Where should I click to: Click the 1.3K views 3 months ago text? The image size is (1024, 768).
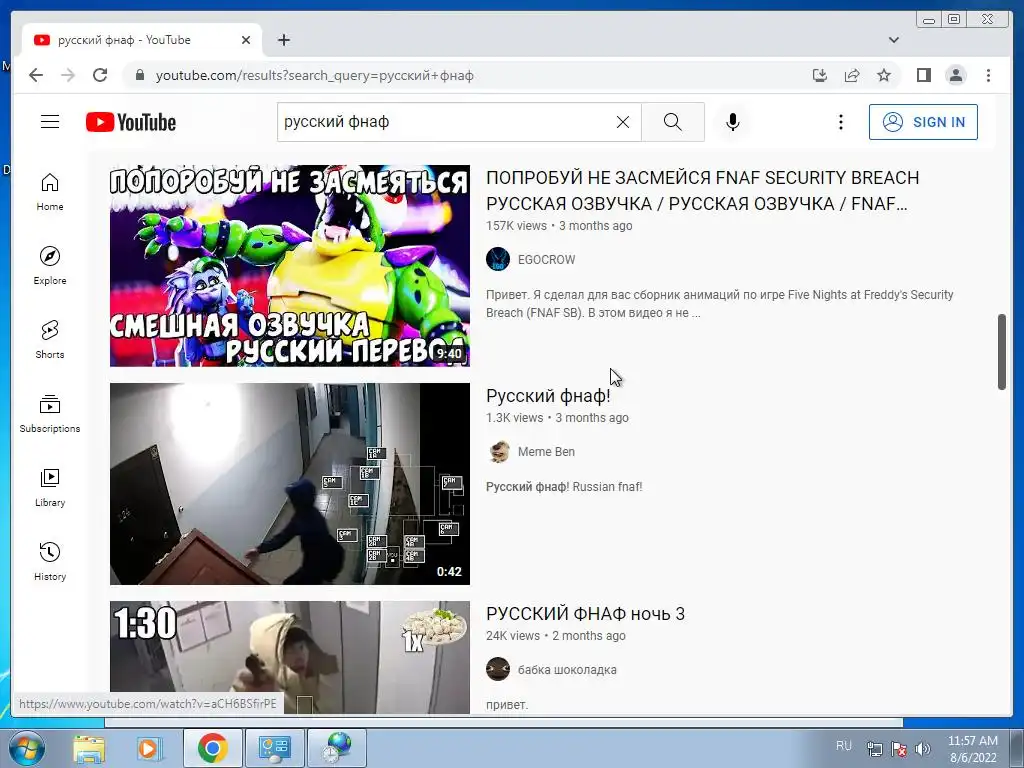tap(557, 417)
